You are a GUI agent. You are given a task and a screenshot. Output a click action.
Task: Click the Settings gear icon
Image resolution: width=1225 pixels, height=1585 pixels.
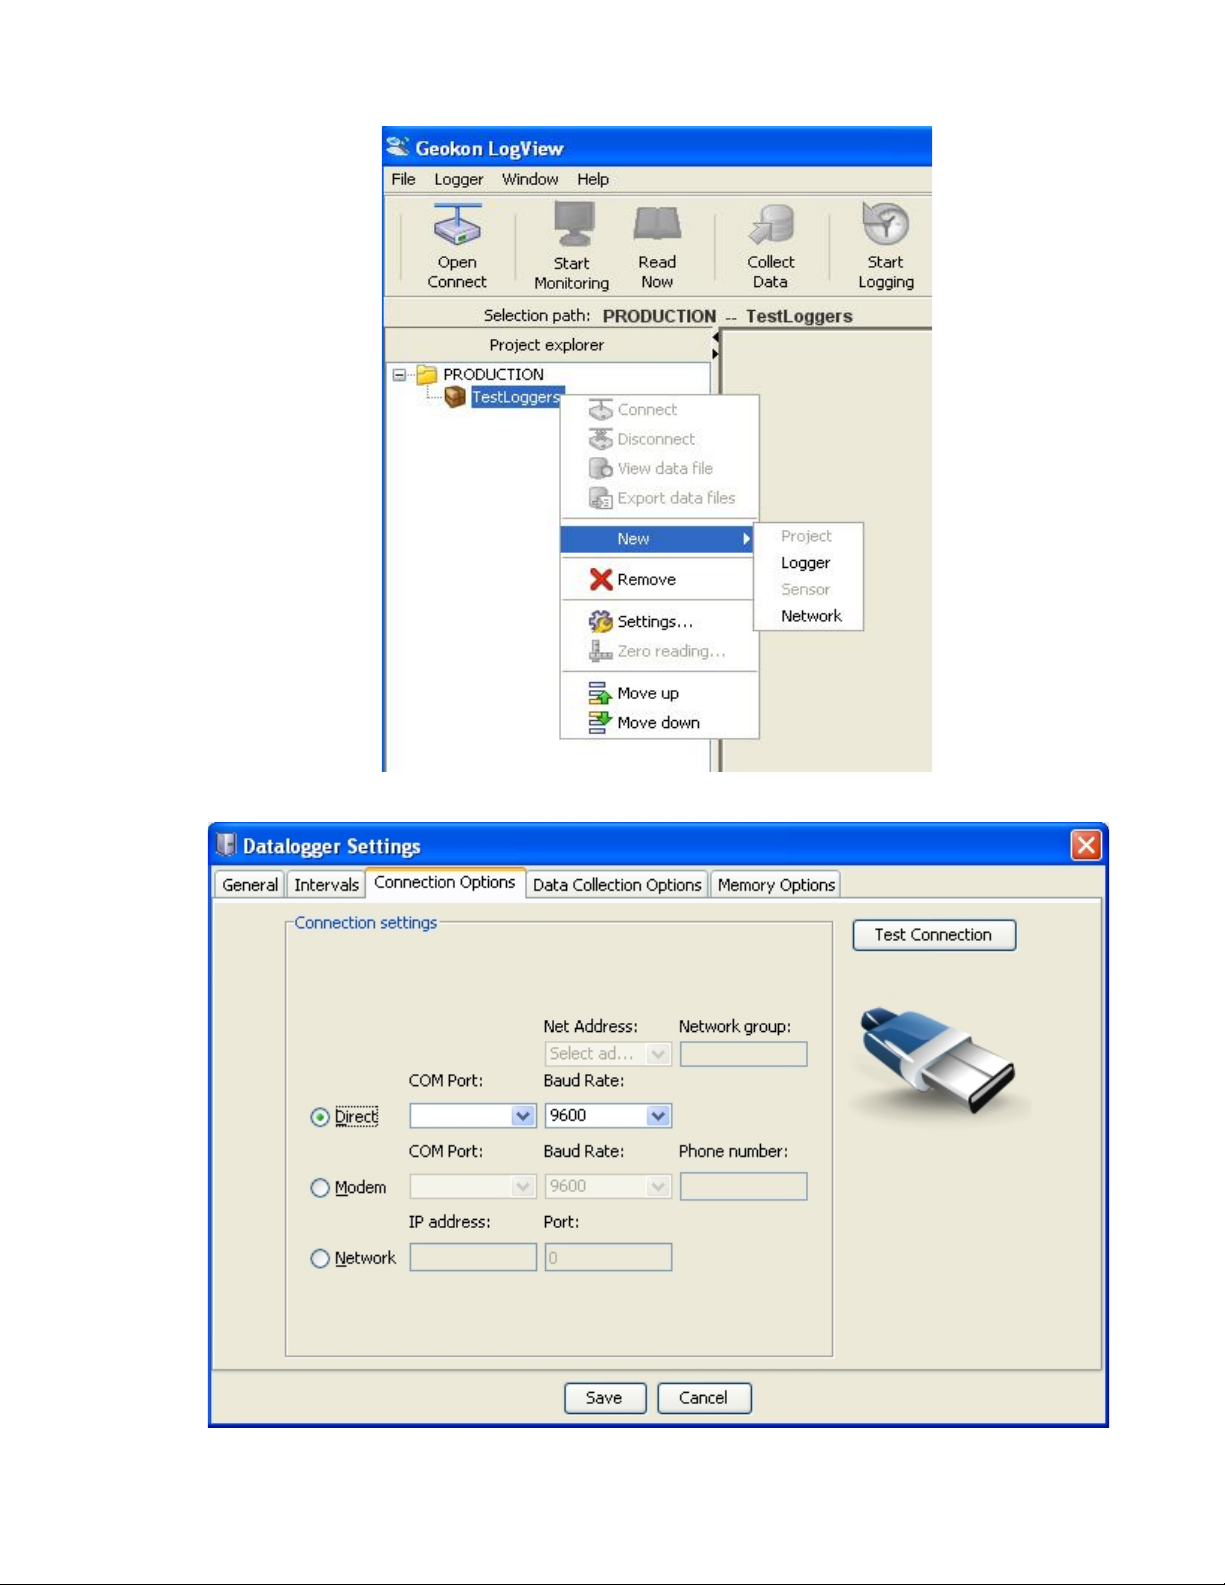tap(601, 622)
